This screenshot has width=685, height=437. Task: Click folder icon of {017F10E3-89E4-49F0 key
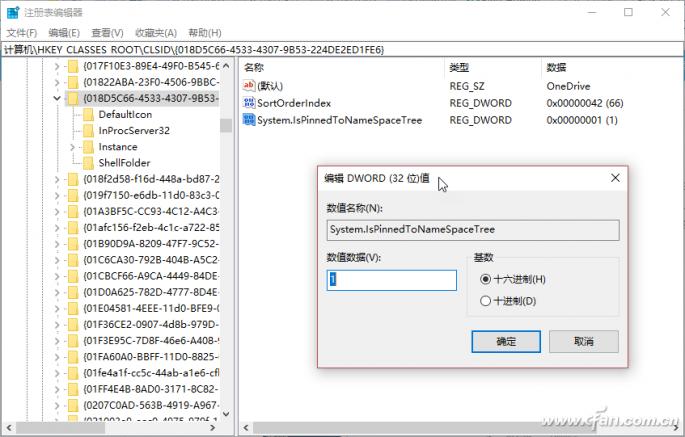click(73, 66)
